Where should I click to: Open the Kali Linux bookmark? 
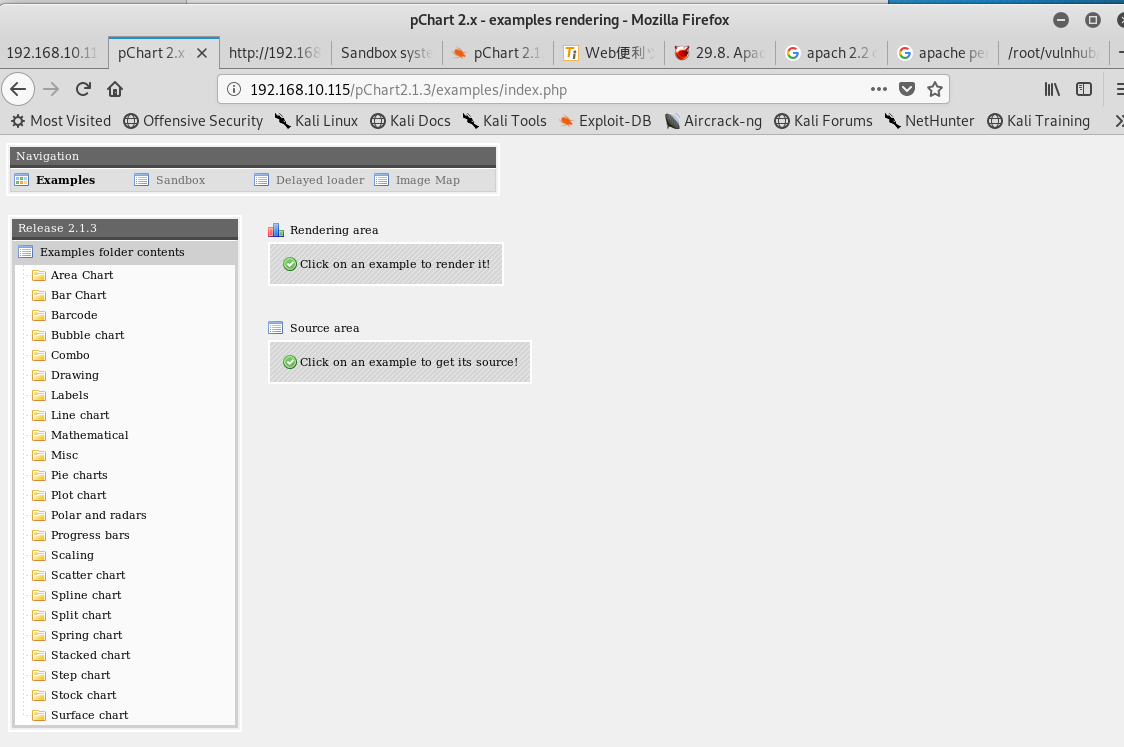point(316,121)
